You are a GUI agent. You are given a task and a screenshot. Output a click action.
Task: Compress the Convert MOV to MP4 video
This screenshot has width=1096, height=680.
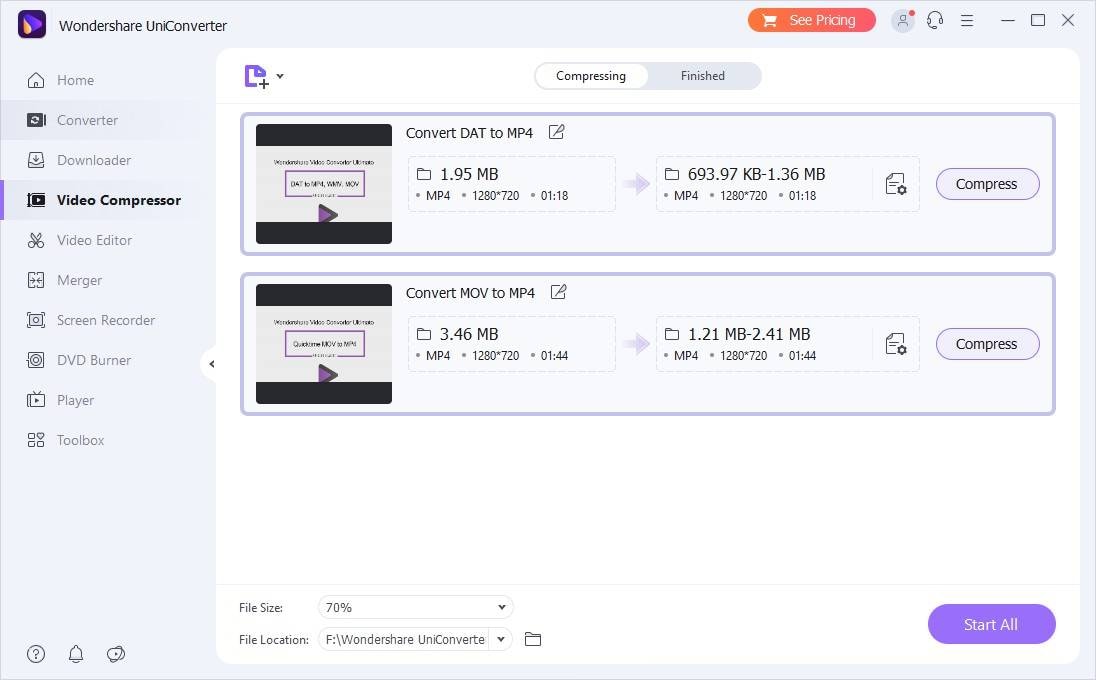pyautogui.click(x=987, y=344)
